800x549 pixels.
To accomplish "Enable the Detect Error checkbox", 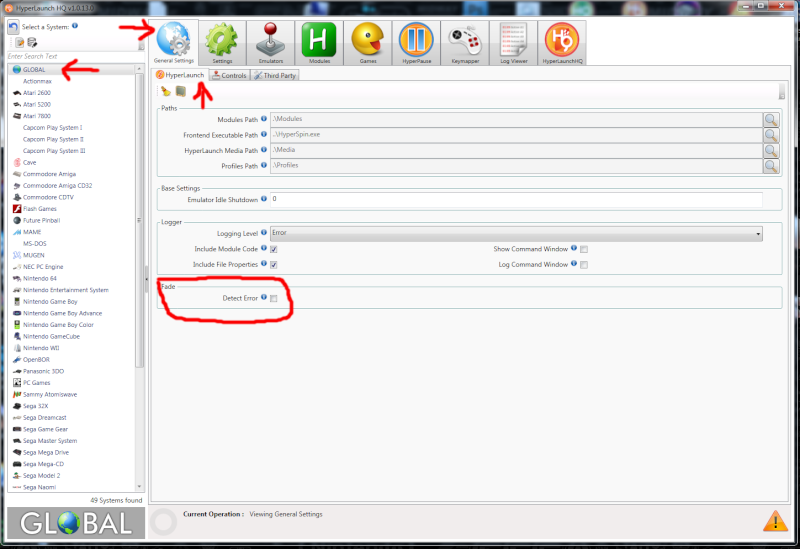I will [x=274, y=298].
